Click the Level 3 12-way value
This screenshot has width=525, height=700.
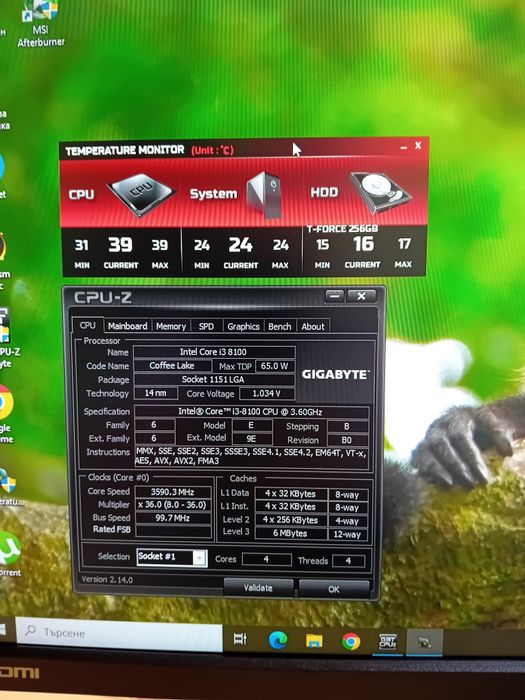tap(348, 534)
